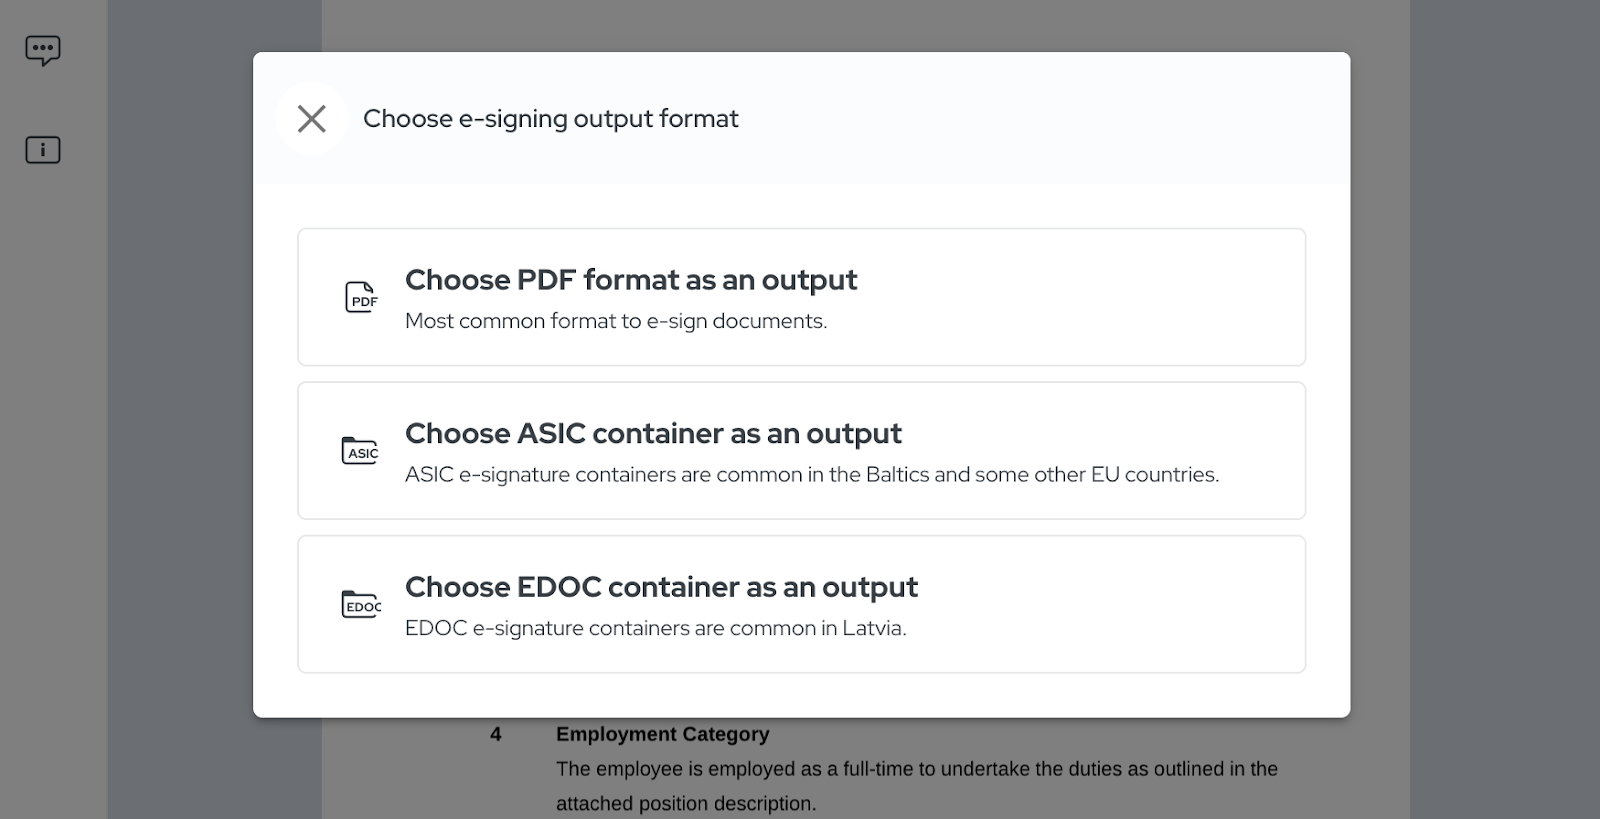Open the comments panel from the sidebar
Screen dimensions: 1600x819
[42, 49]
